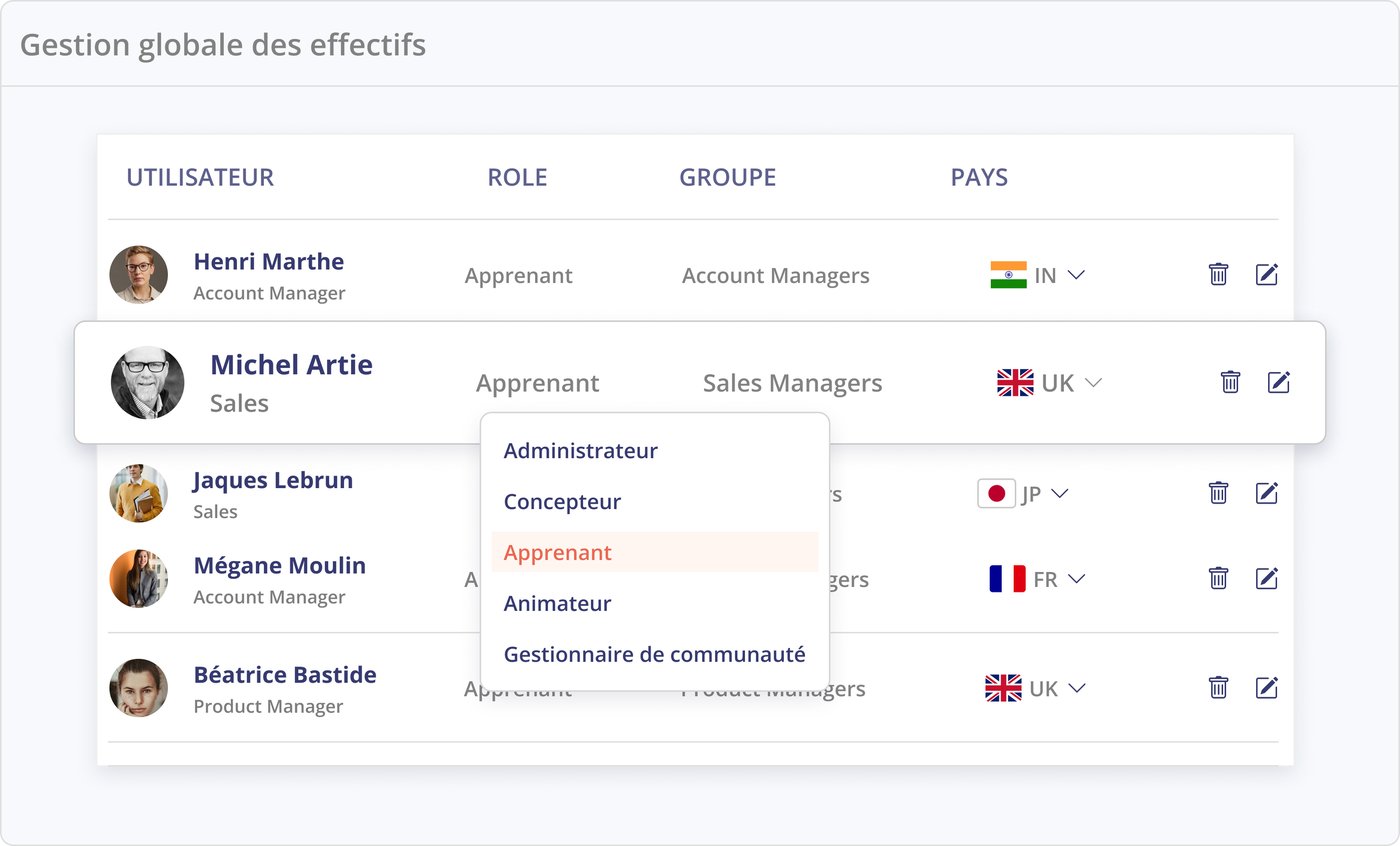Click Sales subtitle under Michel Artie

click(239, 403)
